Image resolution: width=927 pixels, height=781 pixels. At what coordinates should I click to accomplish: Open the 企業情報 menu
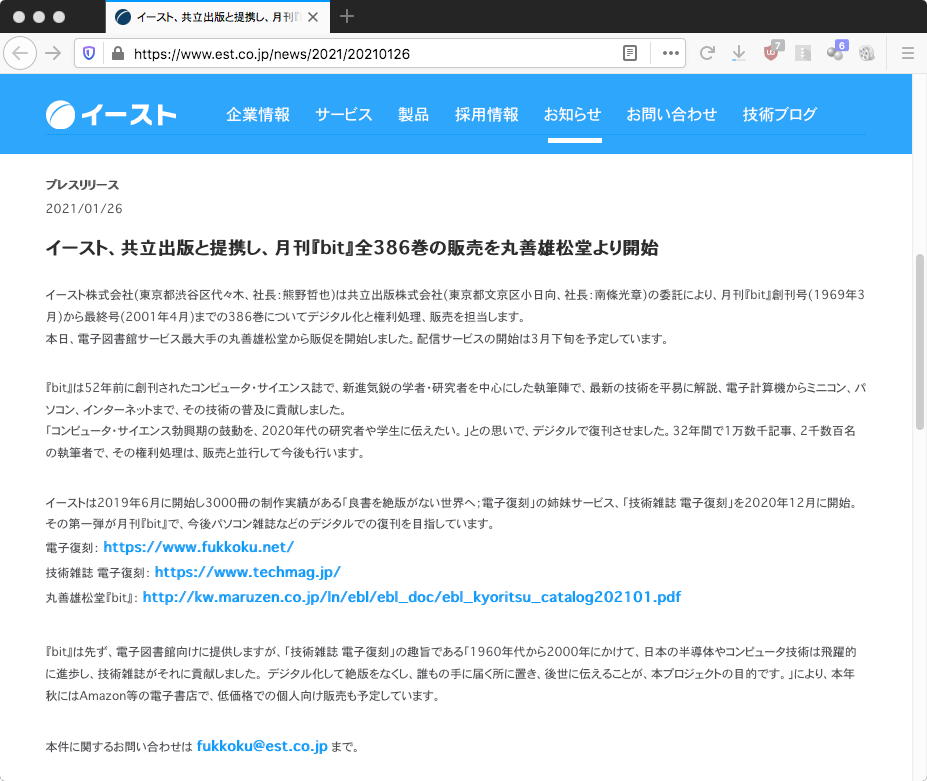coord(258,114)
